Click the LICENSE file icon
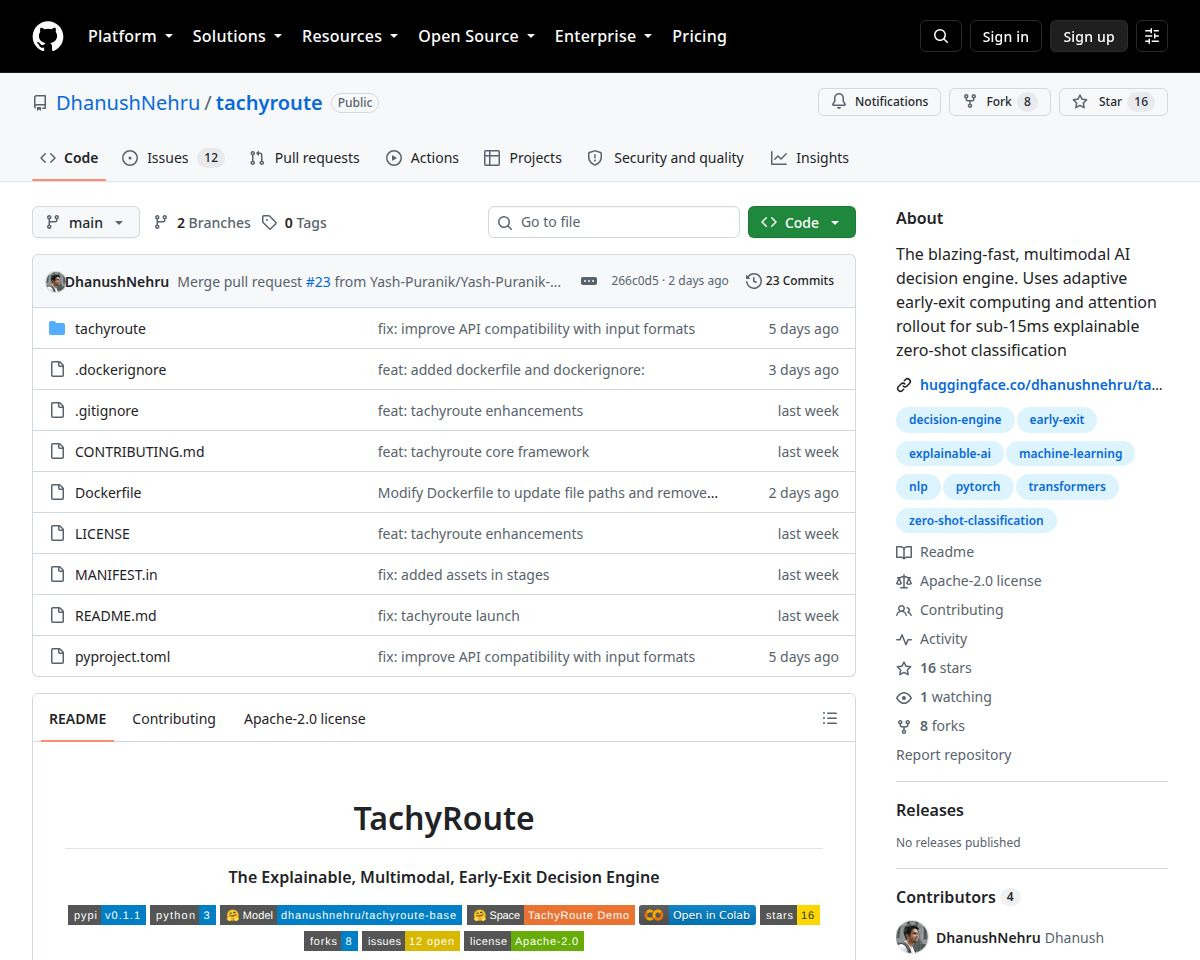 point(57,534)
